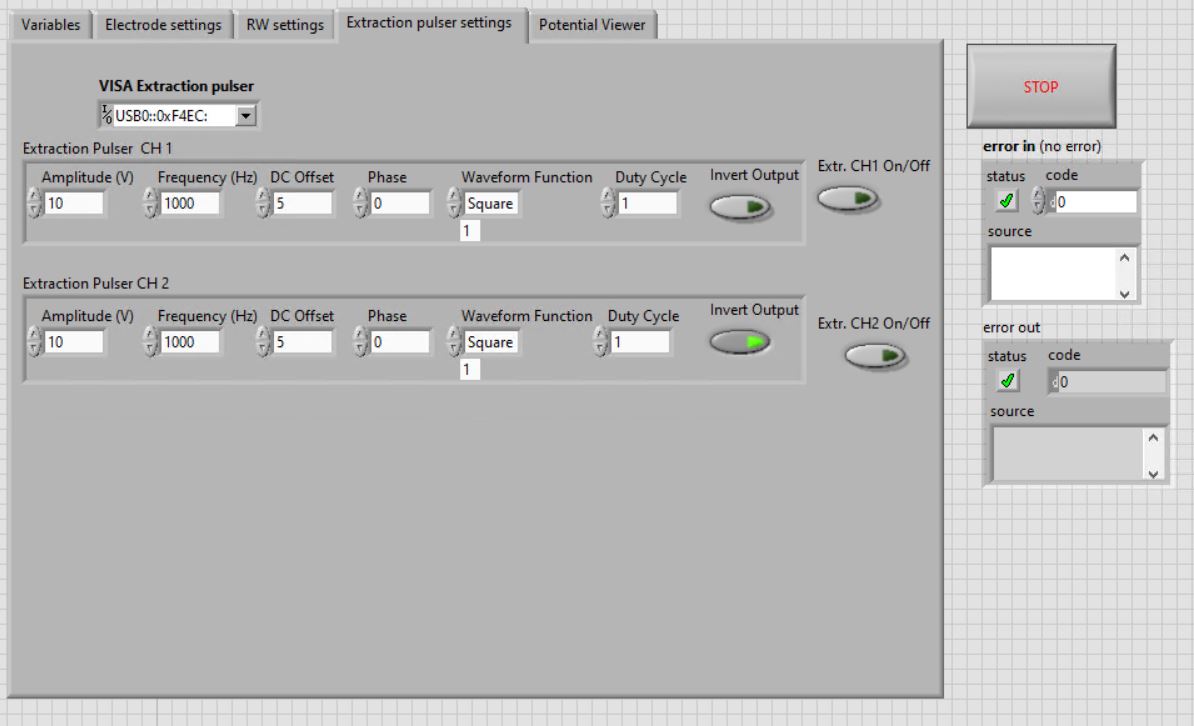Toggle CH 1 Invert Output switch
Screen dimensions: 1194x726
point(740,207)
